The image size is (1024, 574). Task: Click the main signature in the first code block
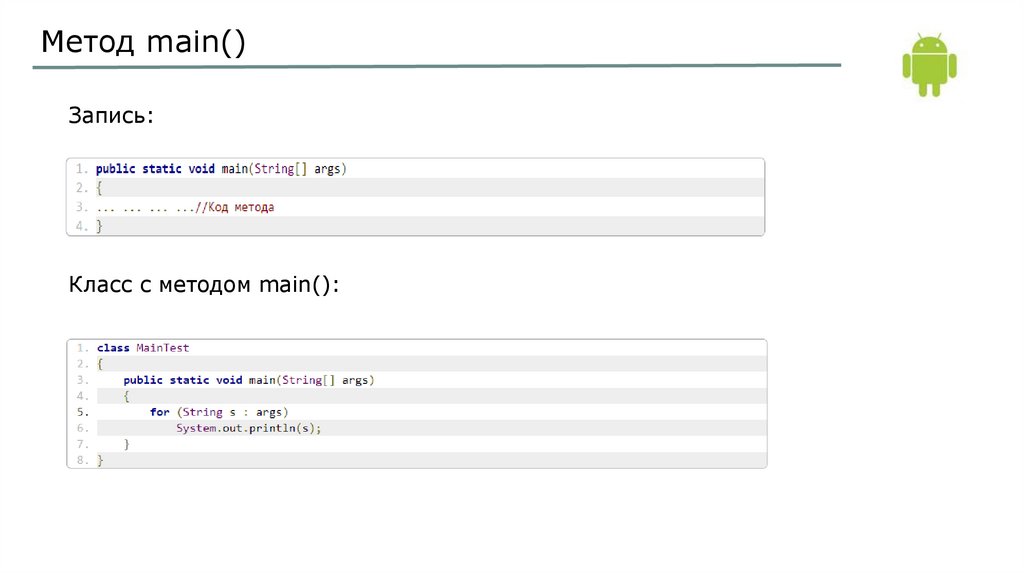pyautogui.click(x=221, y=169)
